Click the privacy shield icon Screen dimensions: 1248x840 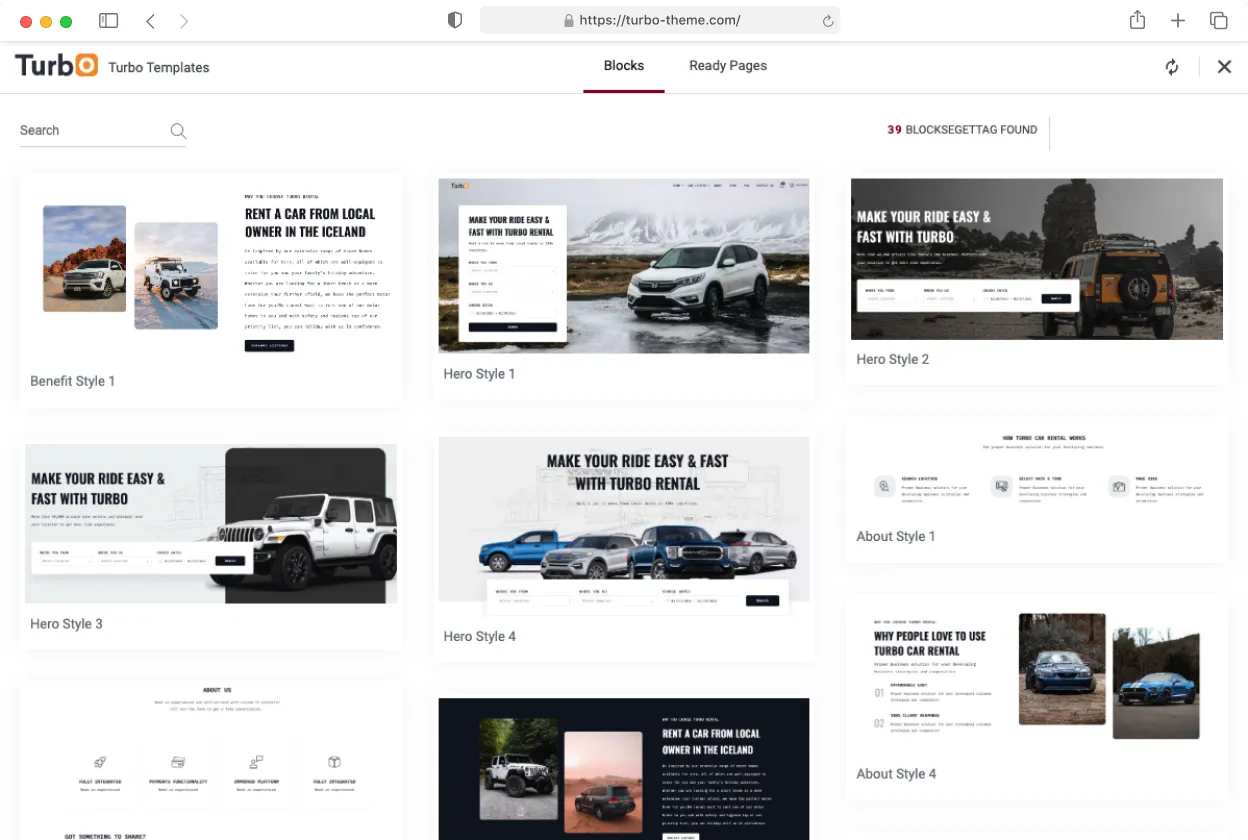[x=455, y=20]
